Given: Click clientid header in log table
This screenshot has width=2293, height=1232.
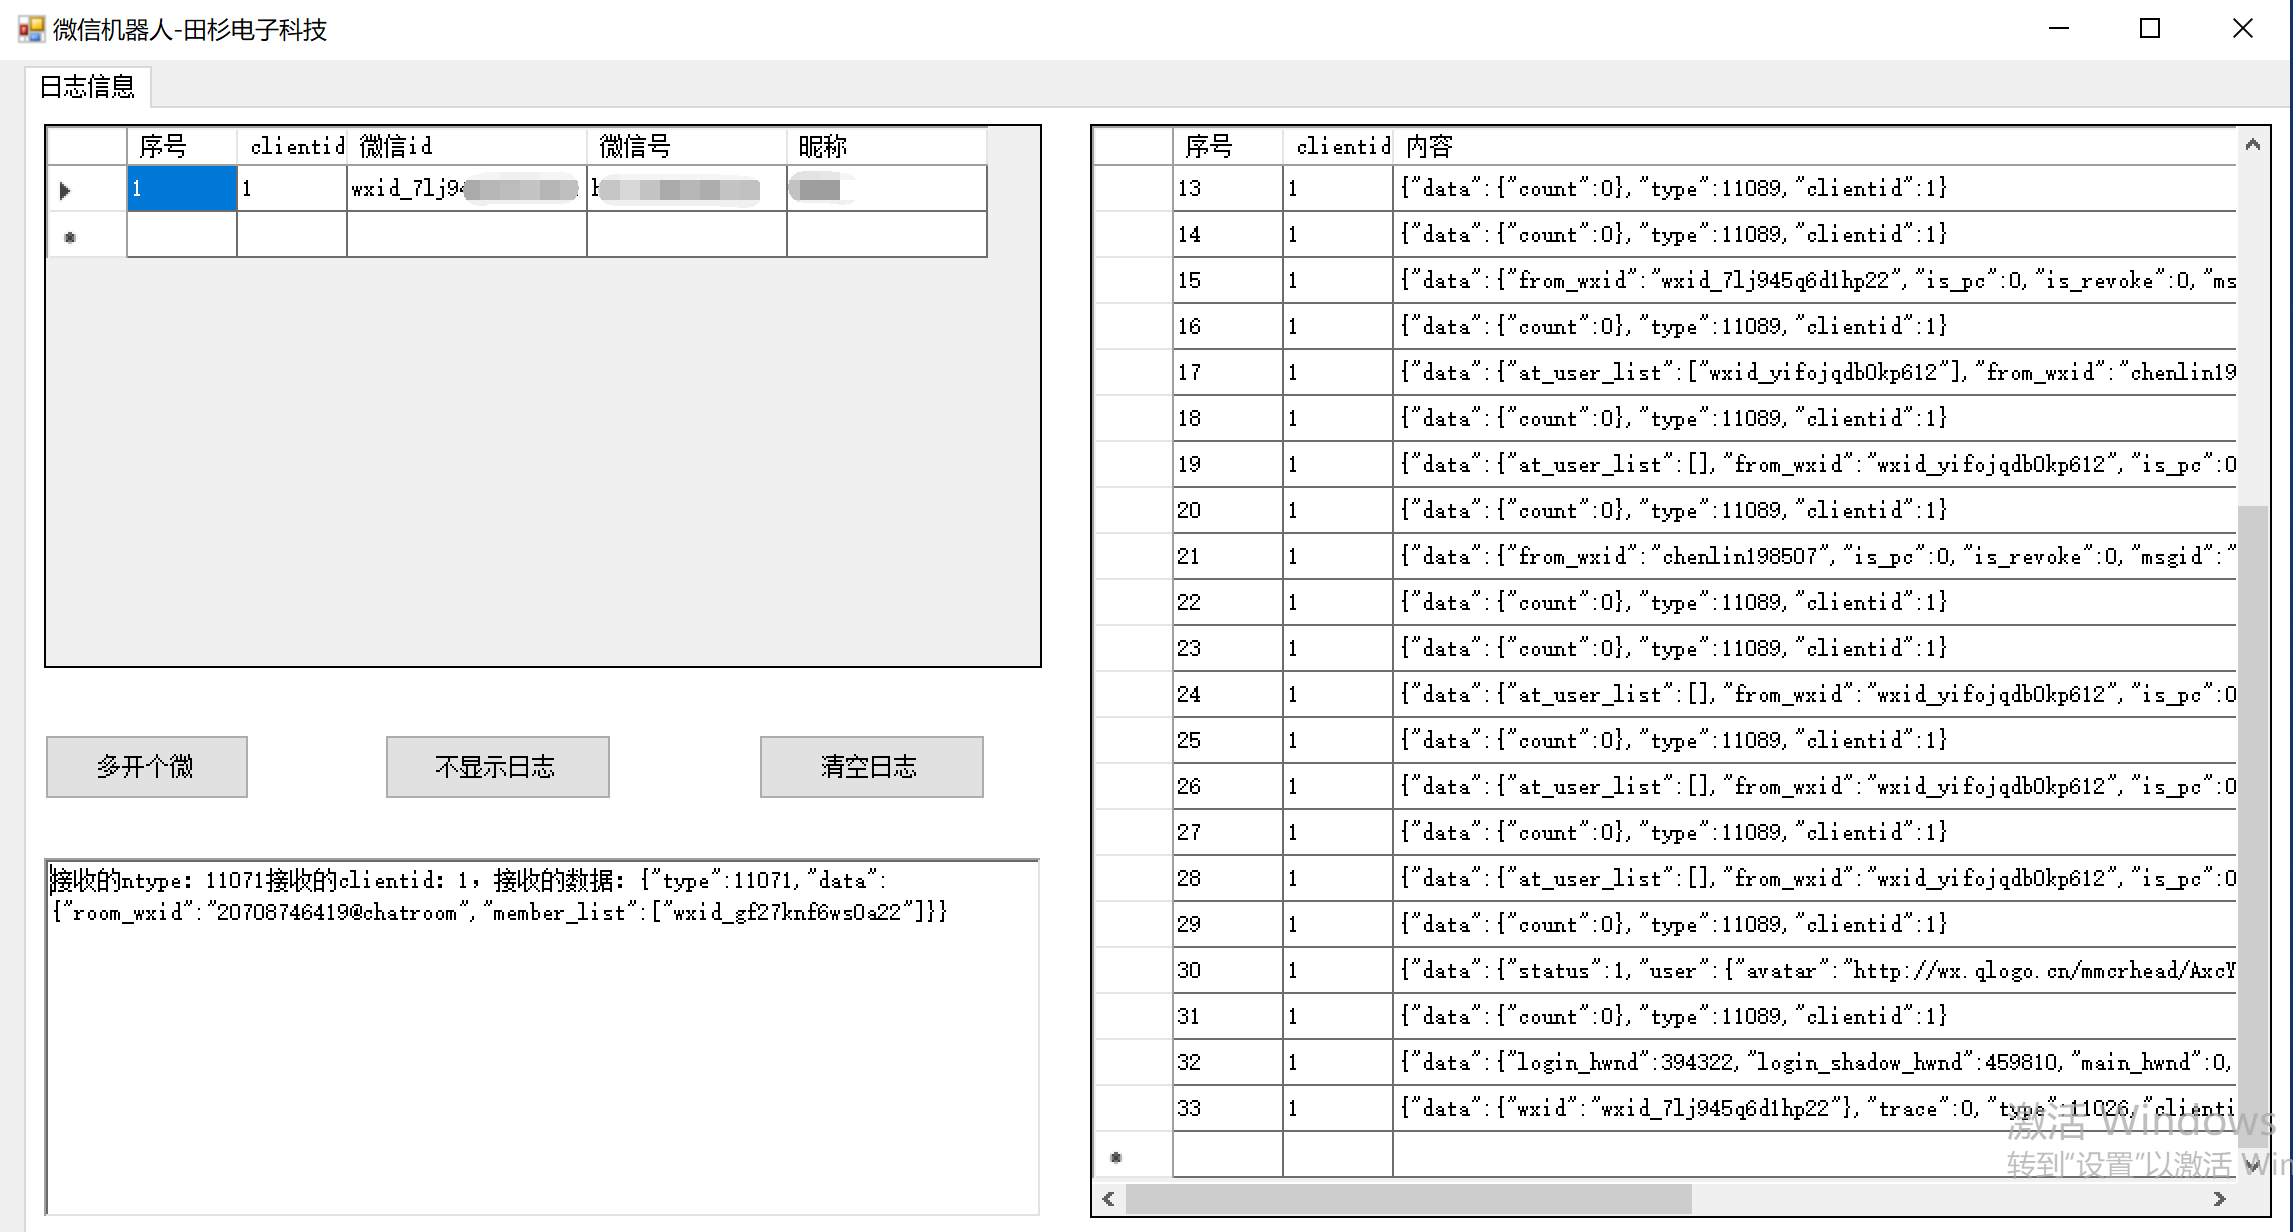Looking at the screenshot, I should click(1337, 147).
